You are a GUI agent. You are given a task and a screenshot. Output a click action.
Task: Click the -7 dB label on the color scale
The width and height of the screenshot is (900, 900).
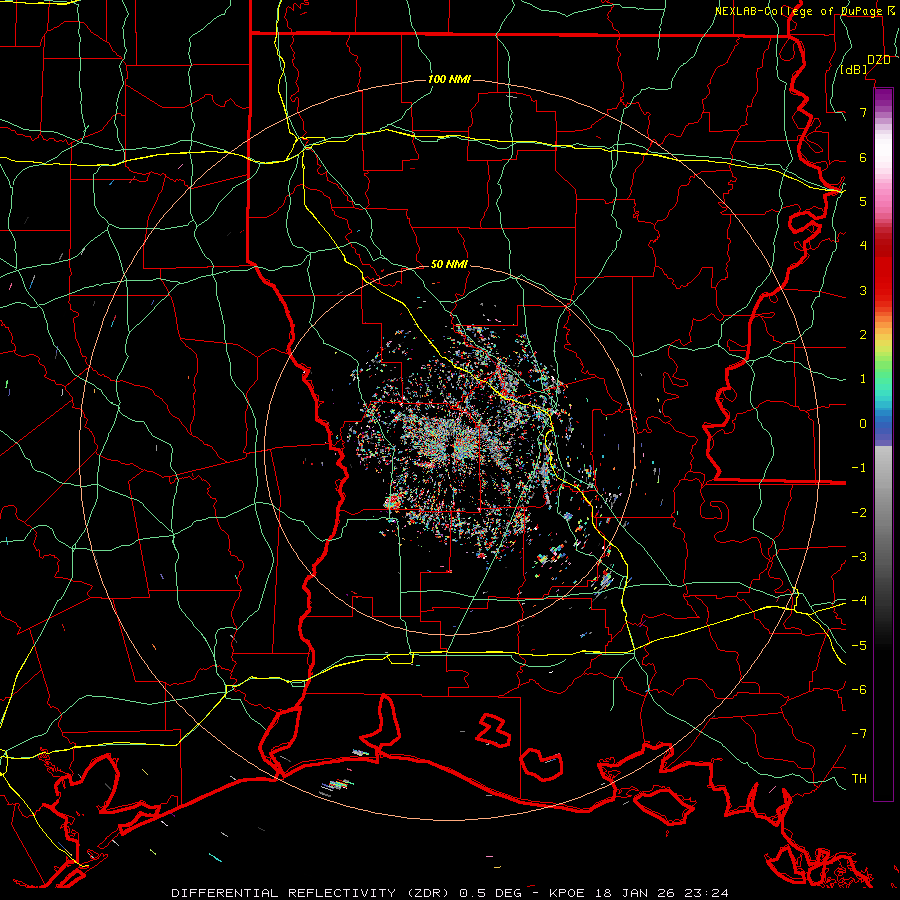(x=859, y=734)
